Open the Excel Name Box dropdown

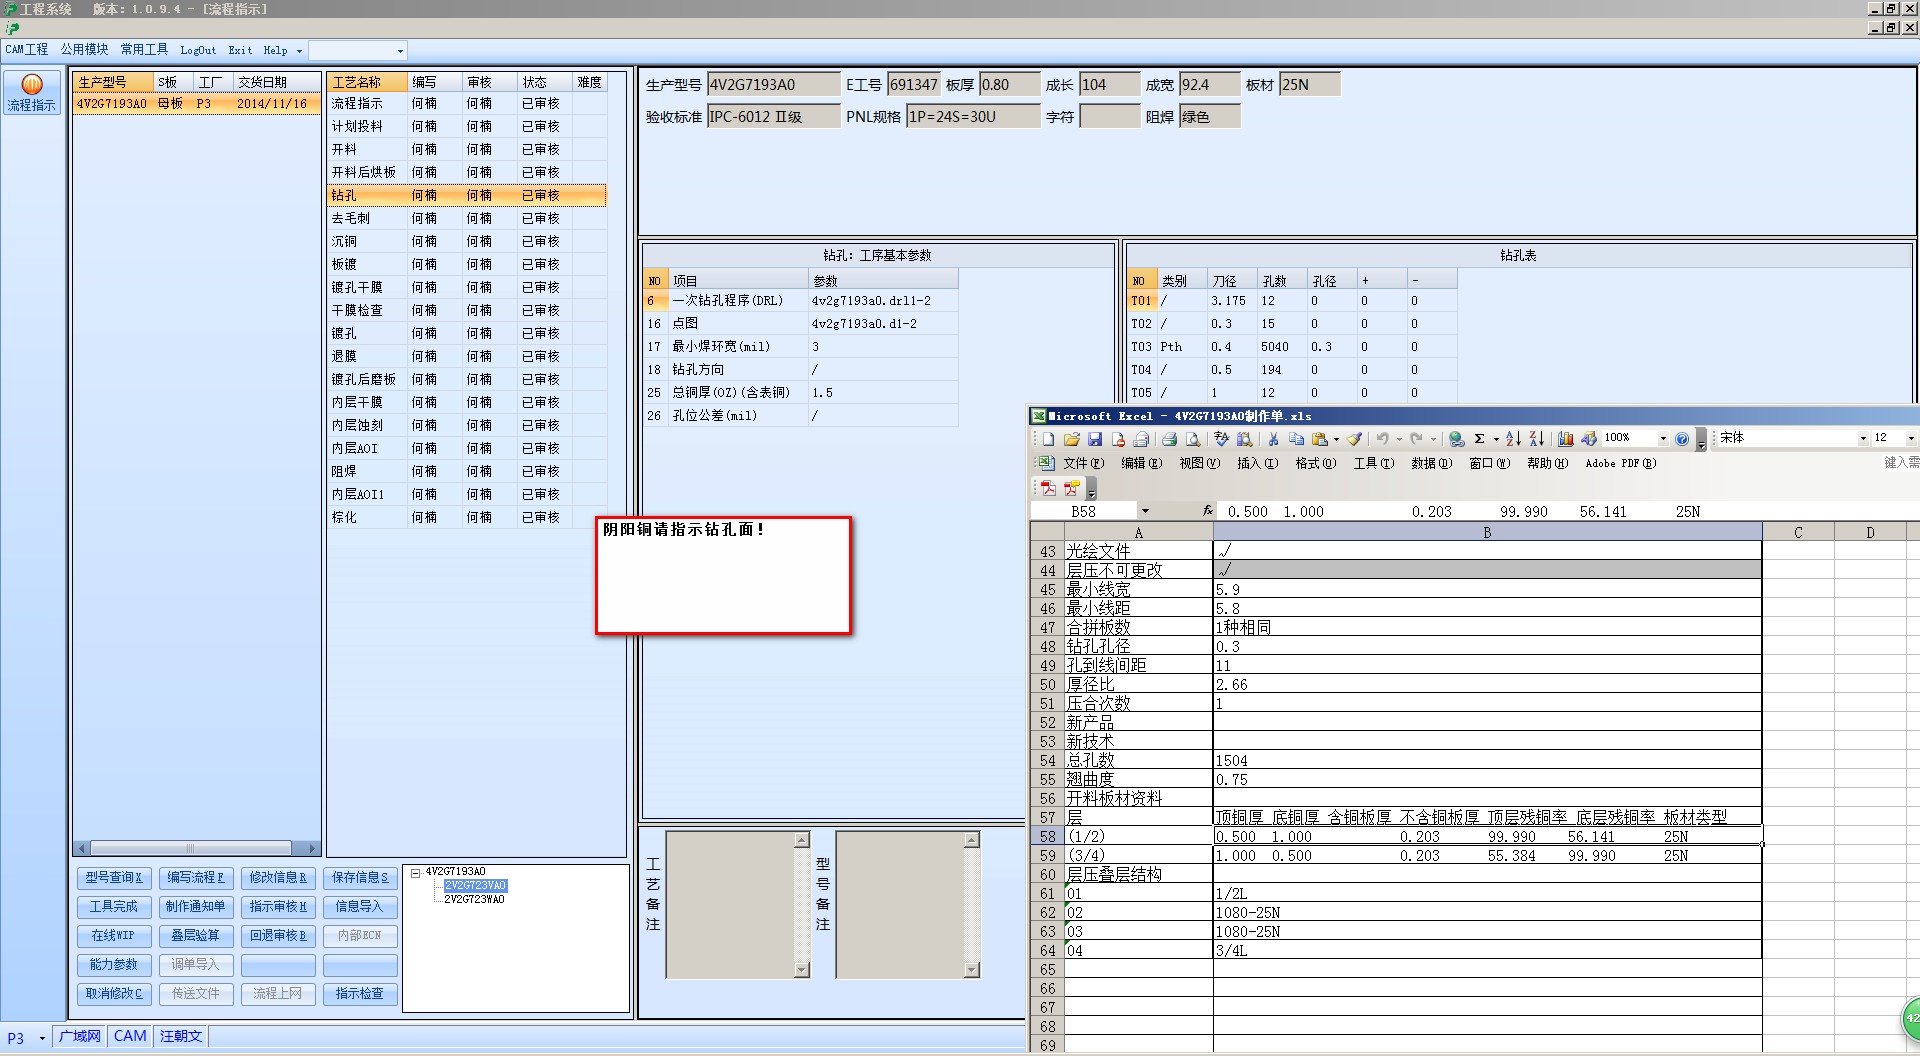(x=1144, y=511)
